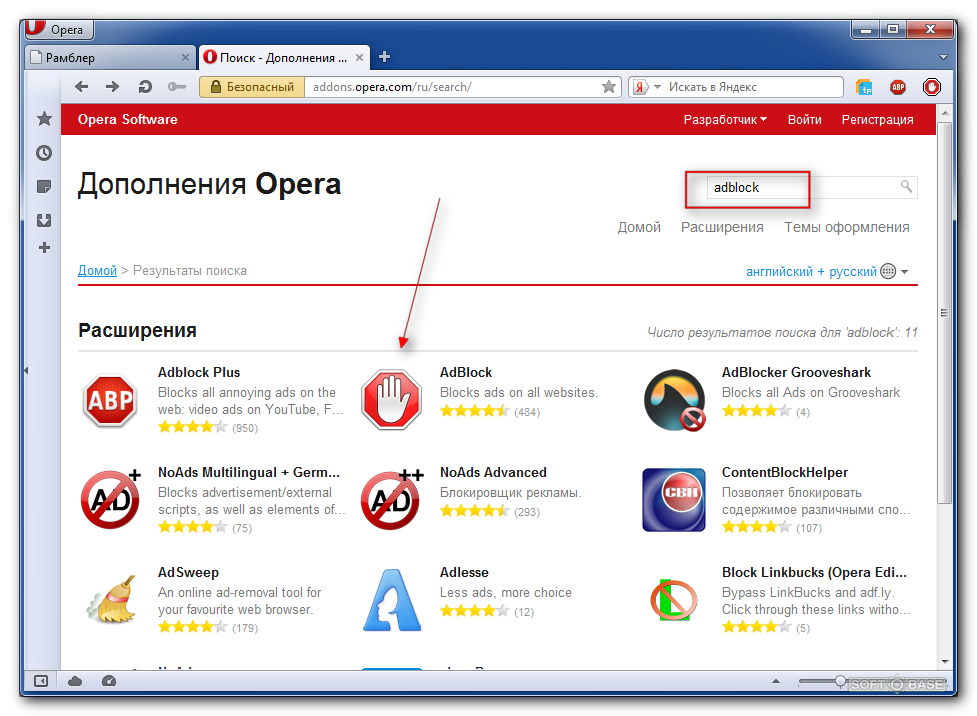Submit the add-on search with the magnifier
977x716 pixels.
906,186
